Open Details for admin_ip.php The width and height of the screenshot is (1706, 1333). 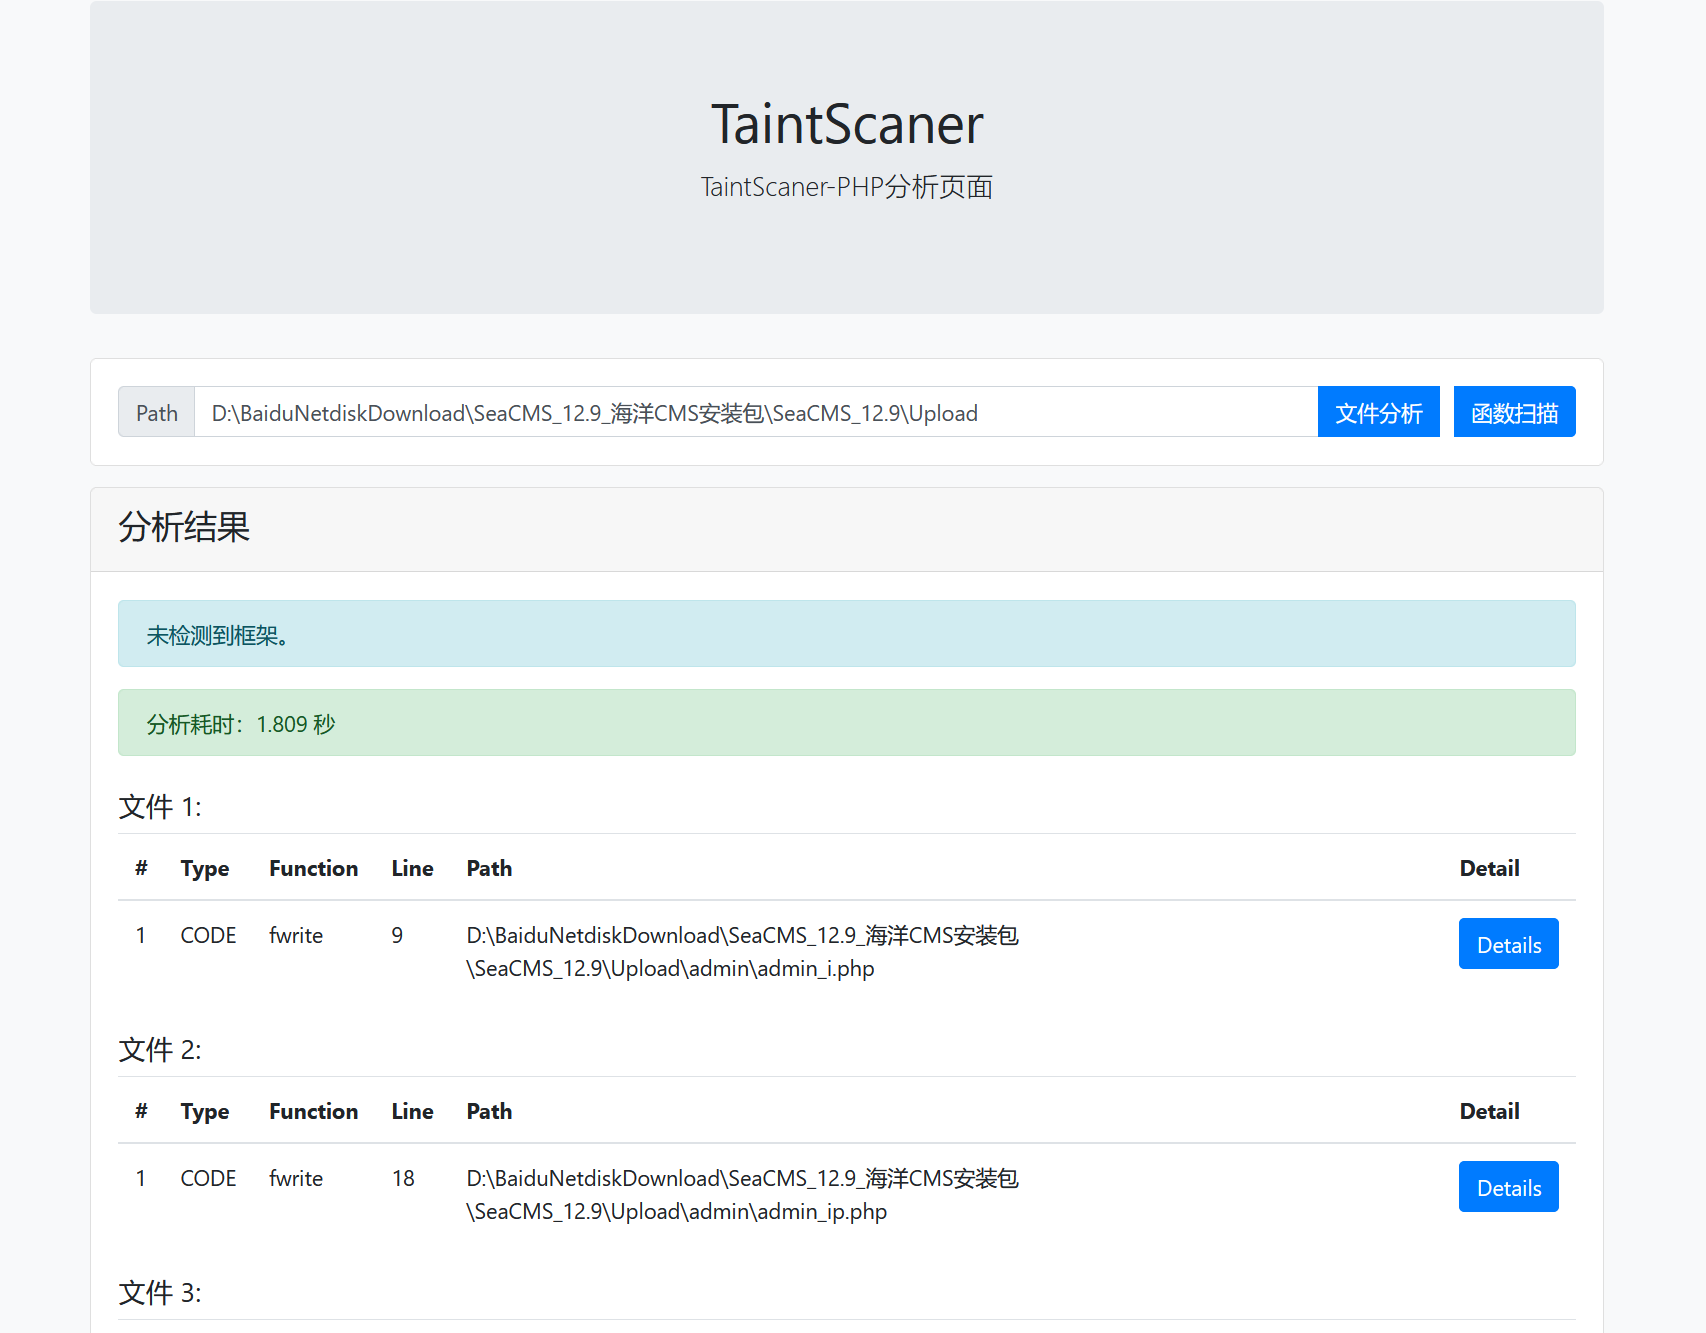(1508, 1187)
